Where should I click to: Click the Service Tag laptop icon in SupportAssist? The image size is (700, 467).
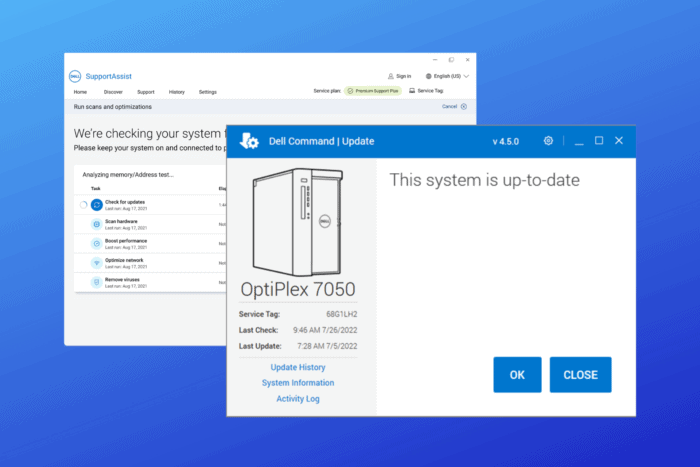412,91
